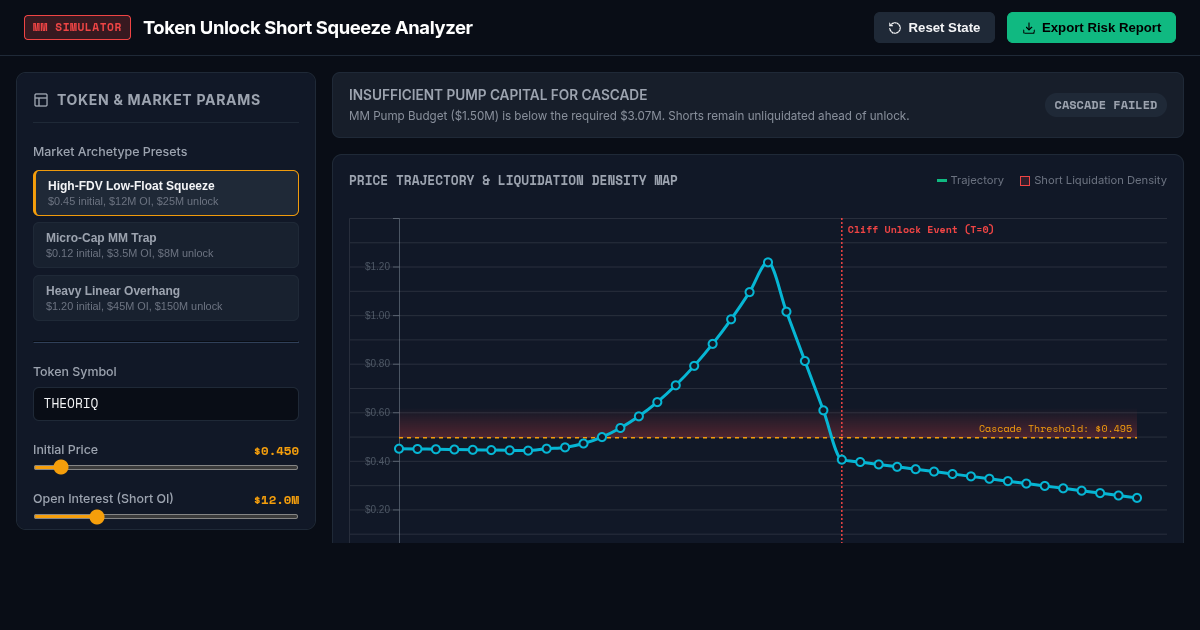
Task: Click the $1.00 y-axis label
Action: coord(377,315)
